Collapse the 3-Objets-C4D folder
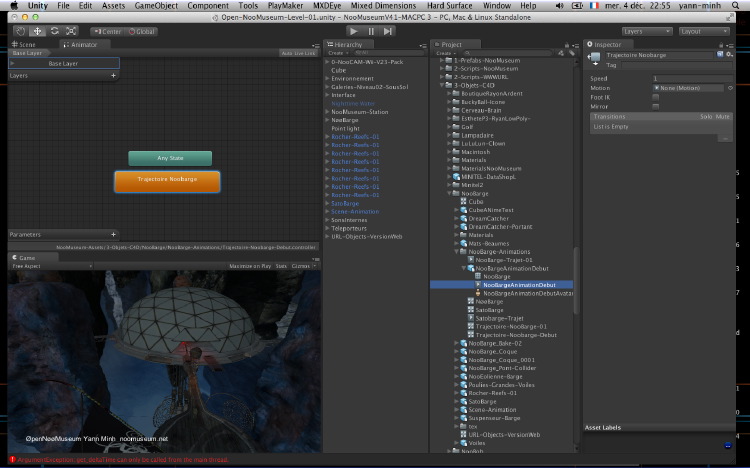 (442, 85)
